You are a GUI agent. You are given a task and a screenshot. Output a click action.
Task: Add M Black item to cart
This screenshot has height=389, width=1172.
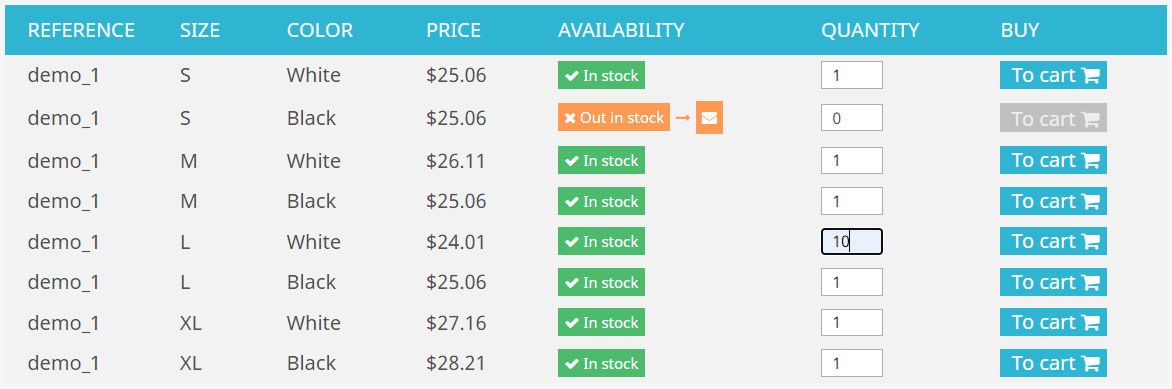click(x=1053, y=201)
